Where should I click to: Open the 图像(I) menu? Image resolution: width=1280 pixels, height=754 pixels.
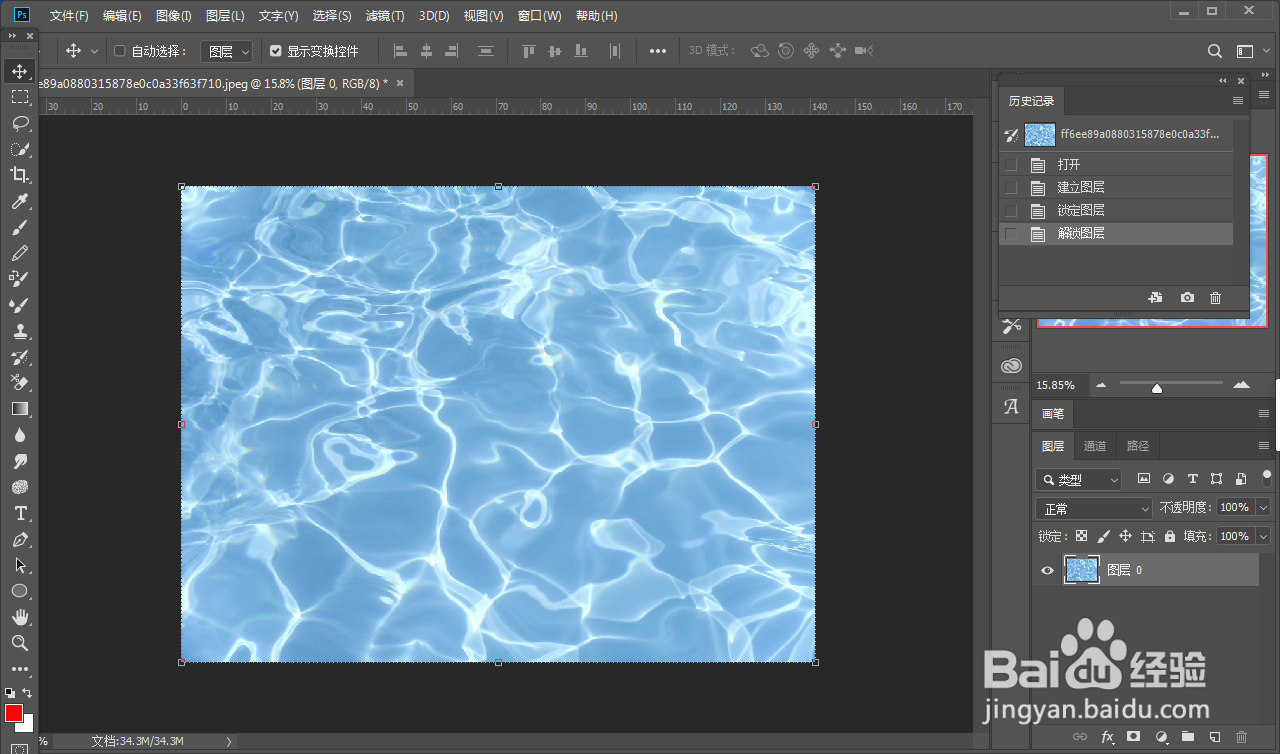click(174, 16)
